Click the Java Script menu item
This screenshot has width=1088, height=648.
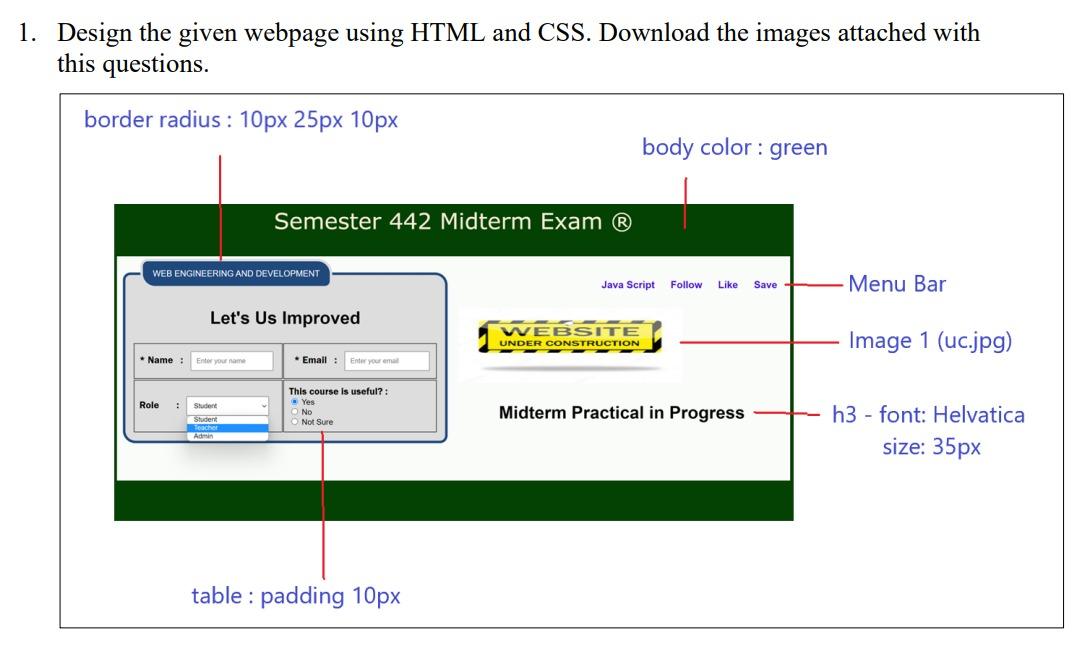tap(628, 284)
